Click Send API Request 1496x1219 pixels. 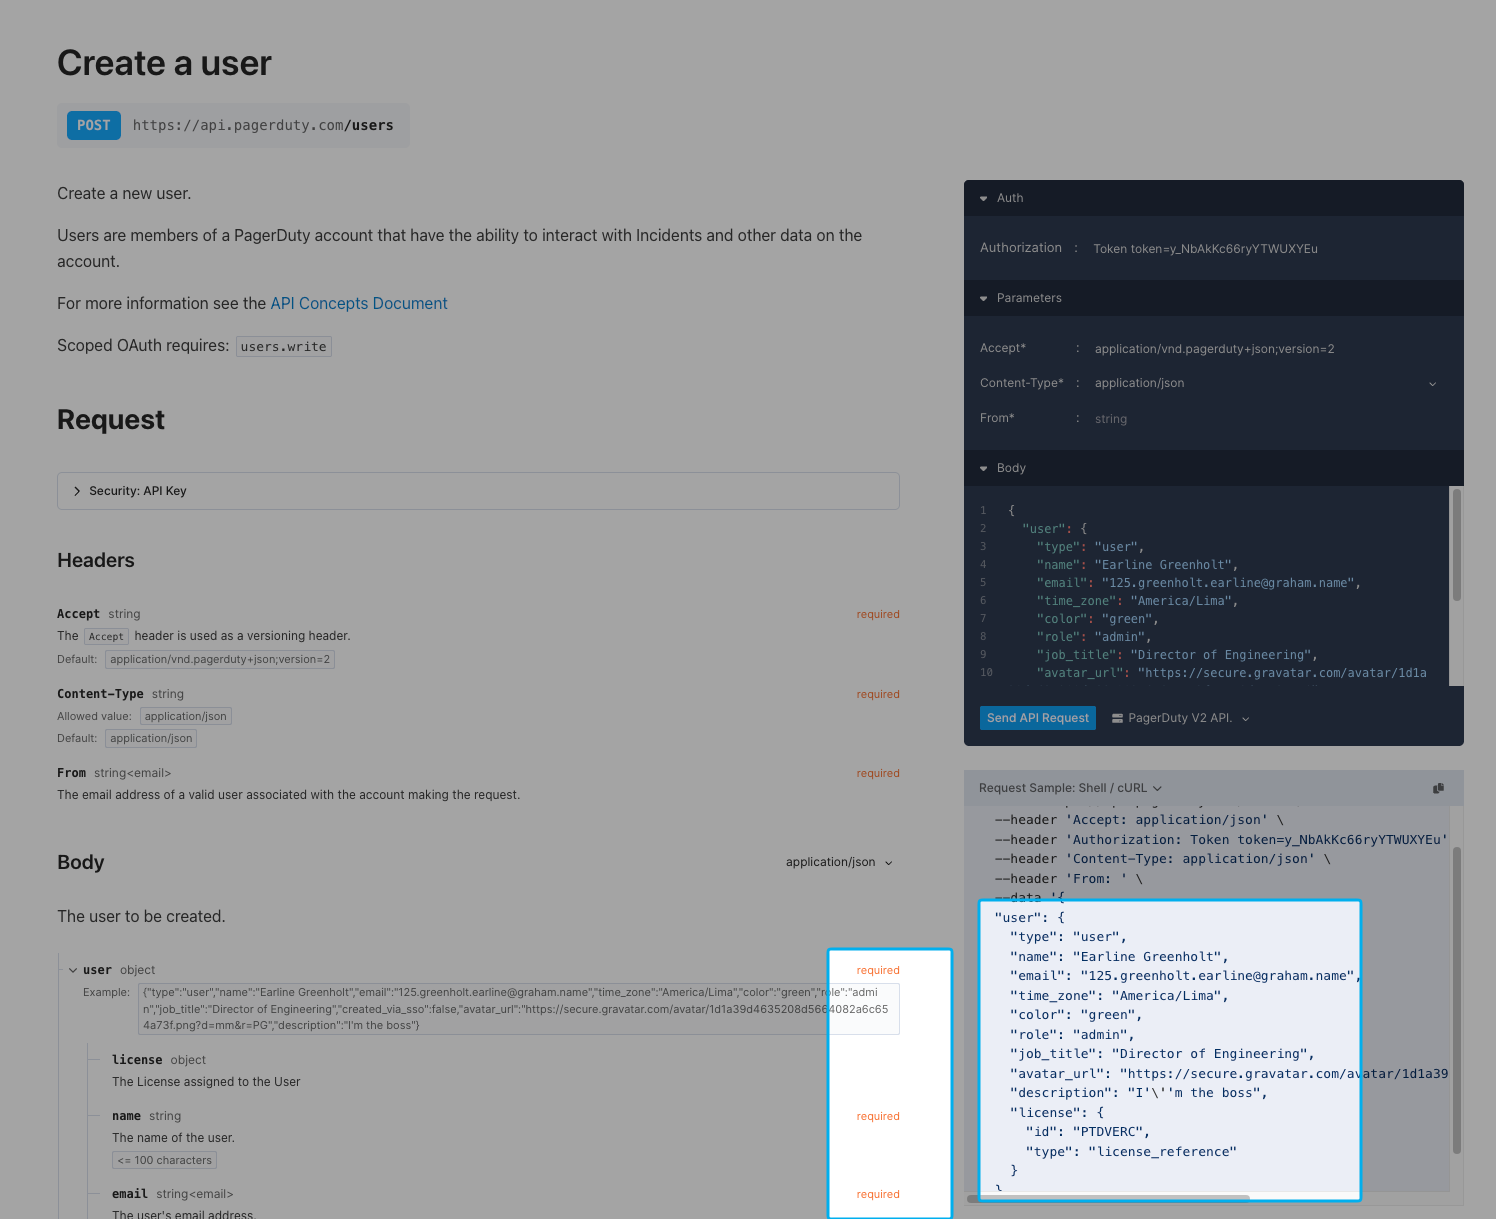(x=1038, y=718)
